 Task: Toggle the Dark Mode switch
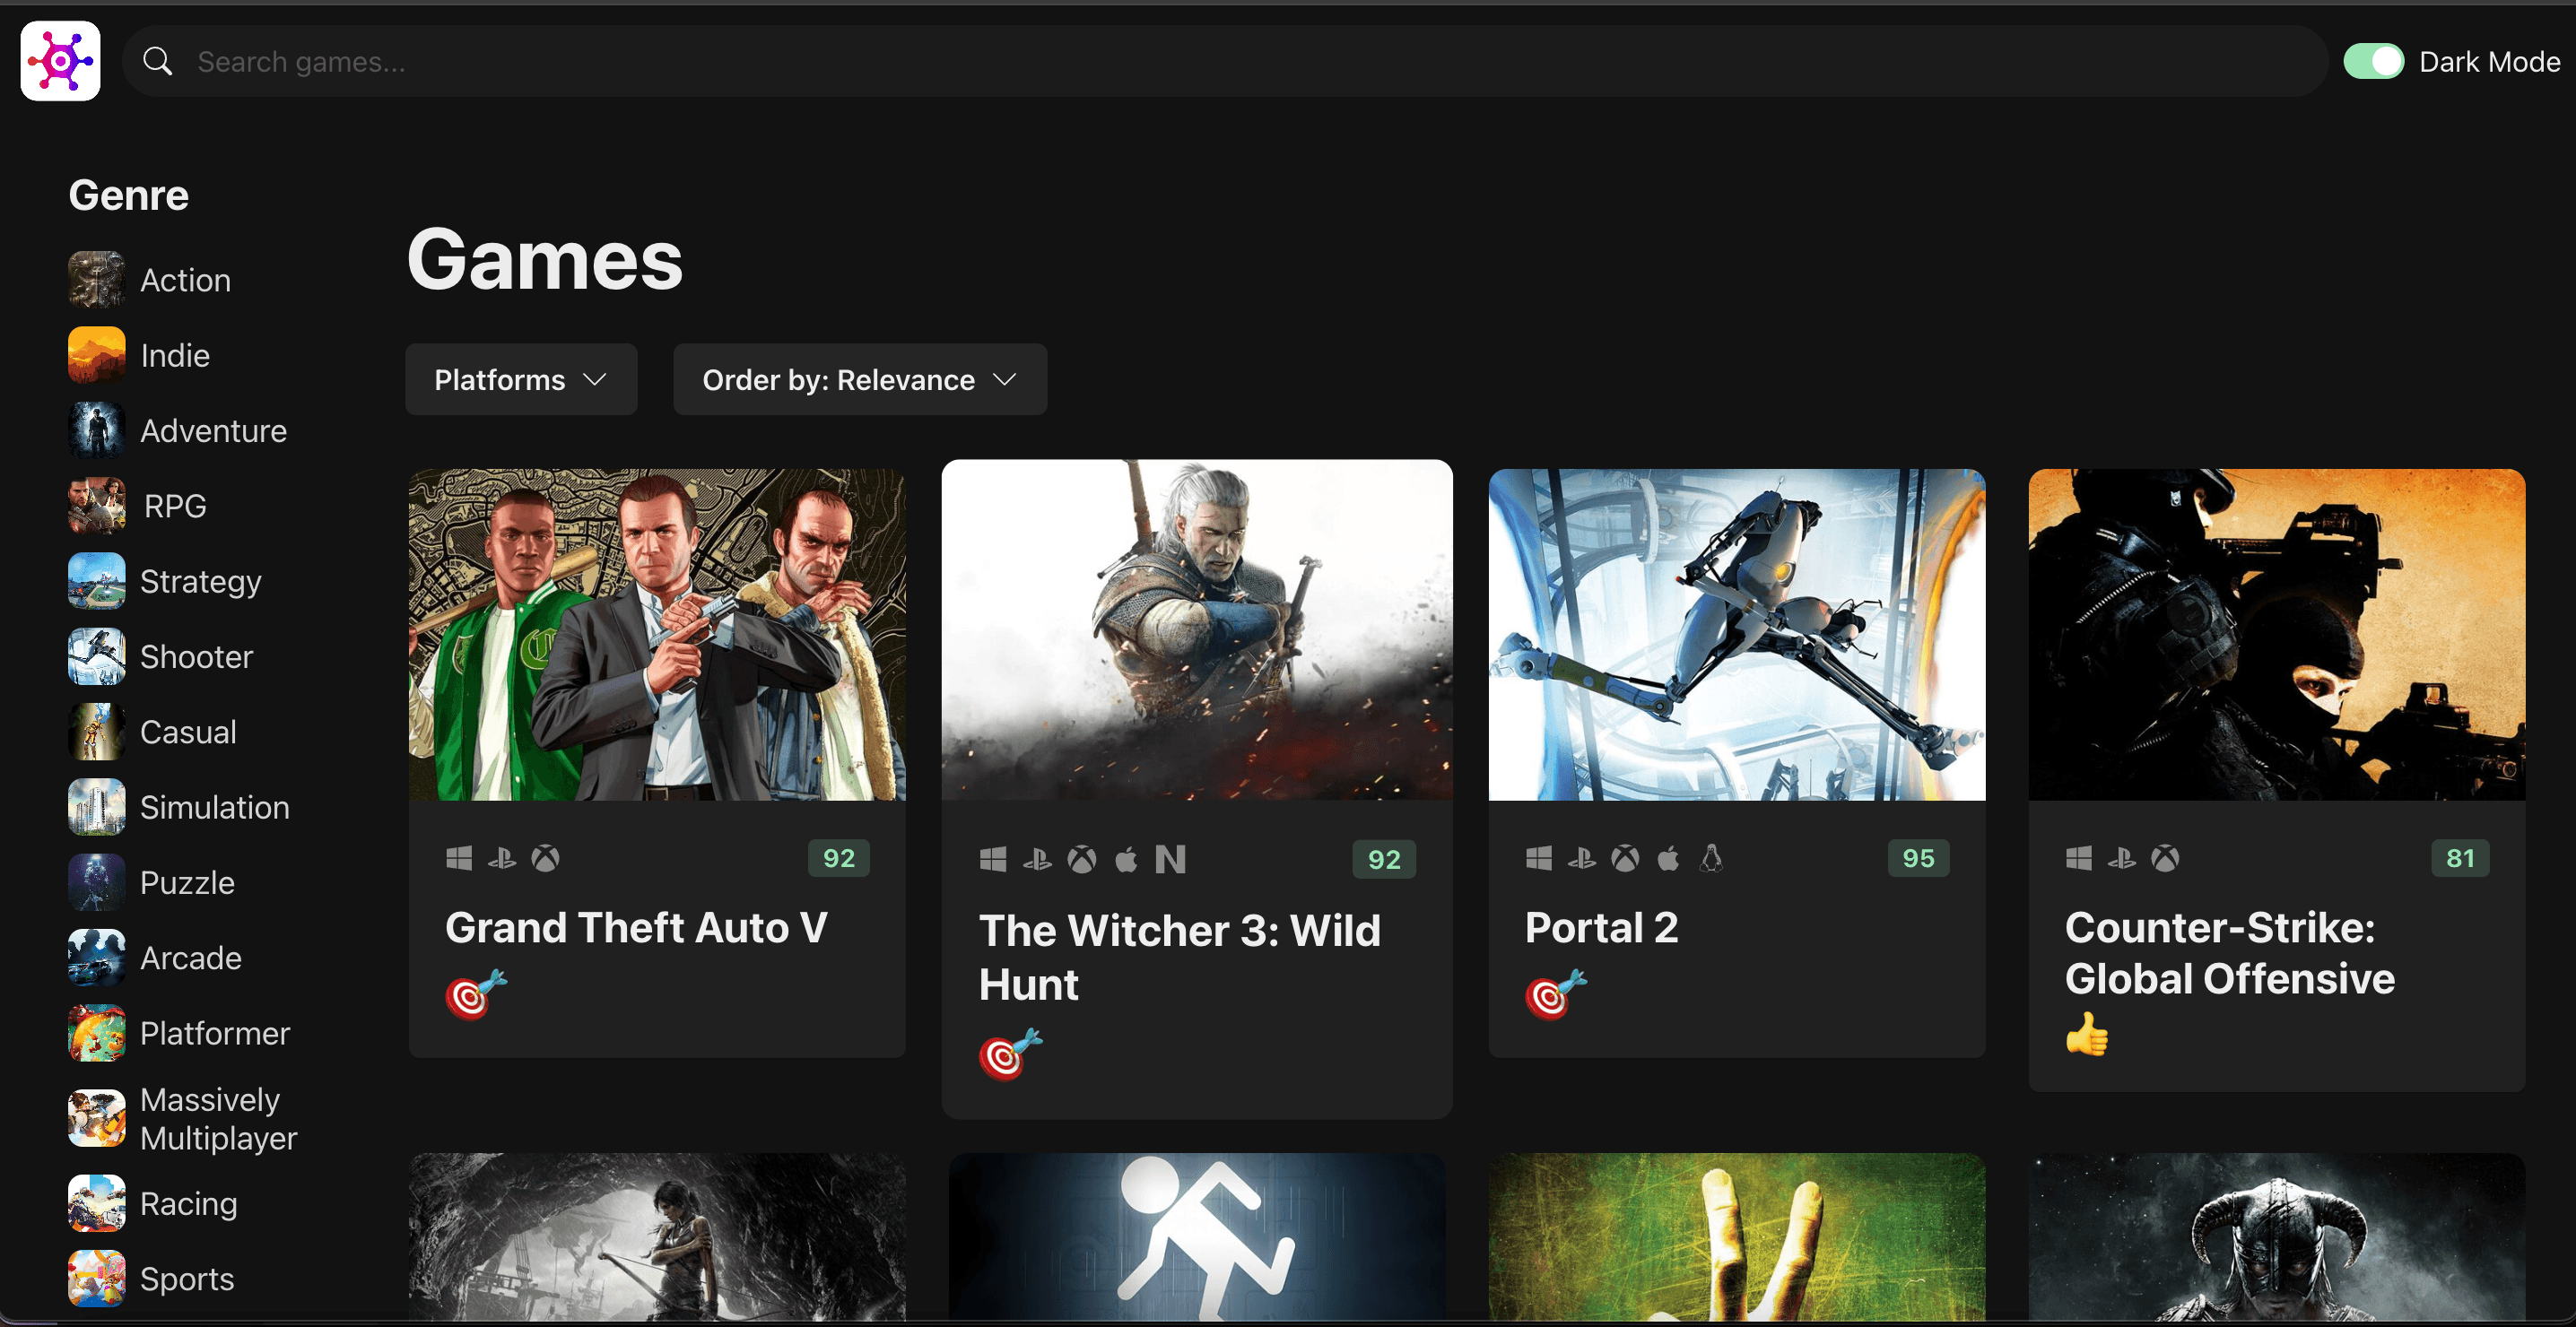tap(2373, 61)
